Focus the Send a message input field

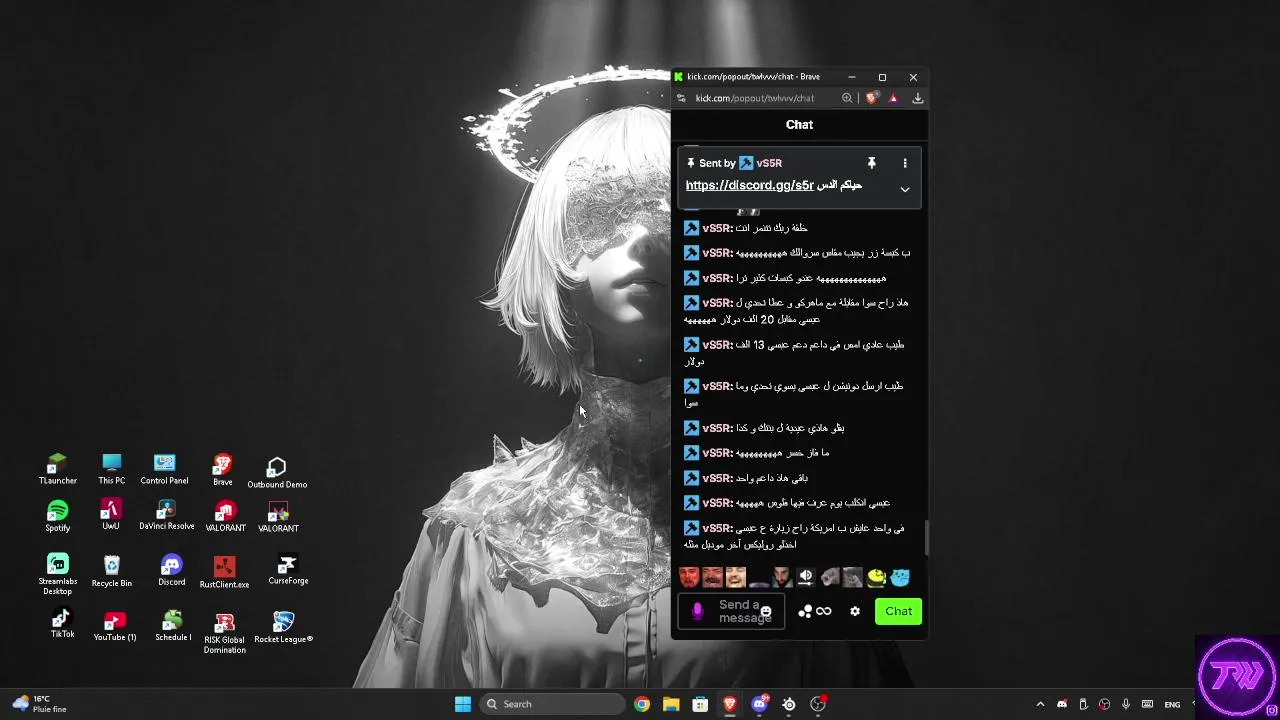pyautogui.click(x=731, y=611)
